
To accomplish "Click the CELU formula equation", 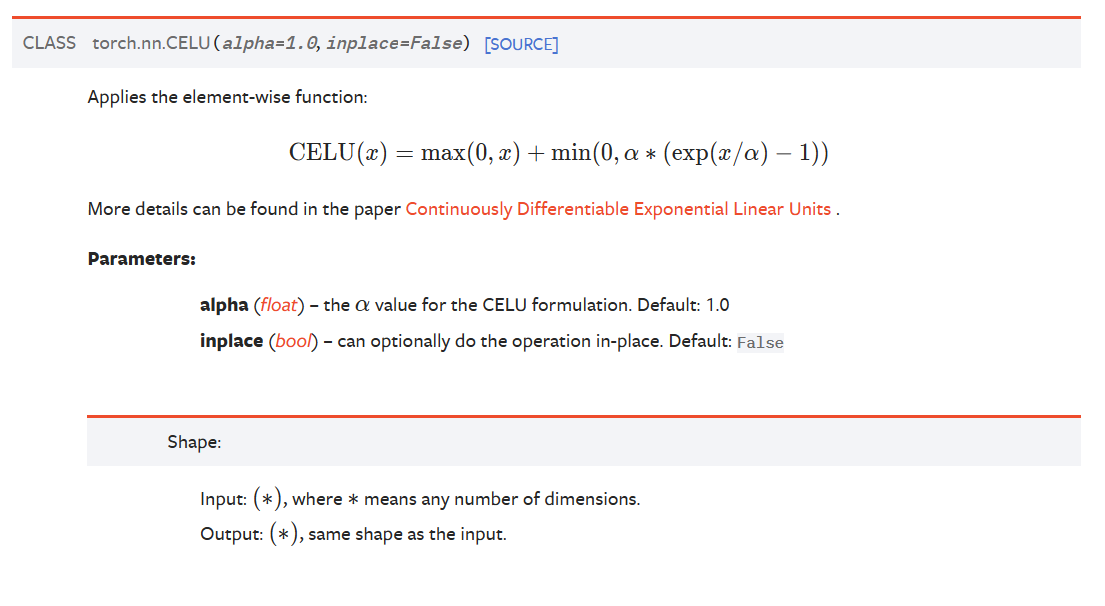I will 559,152.
